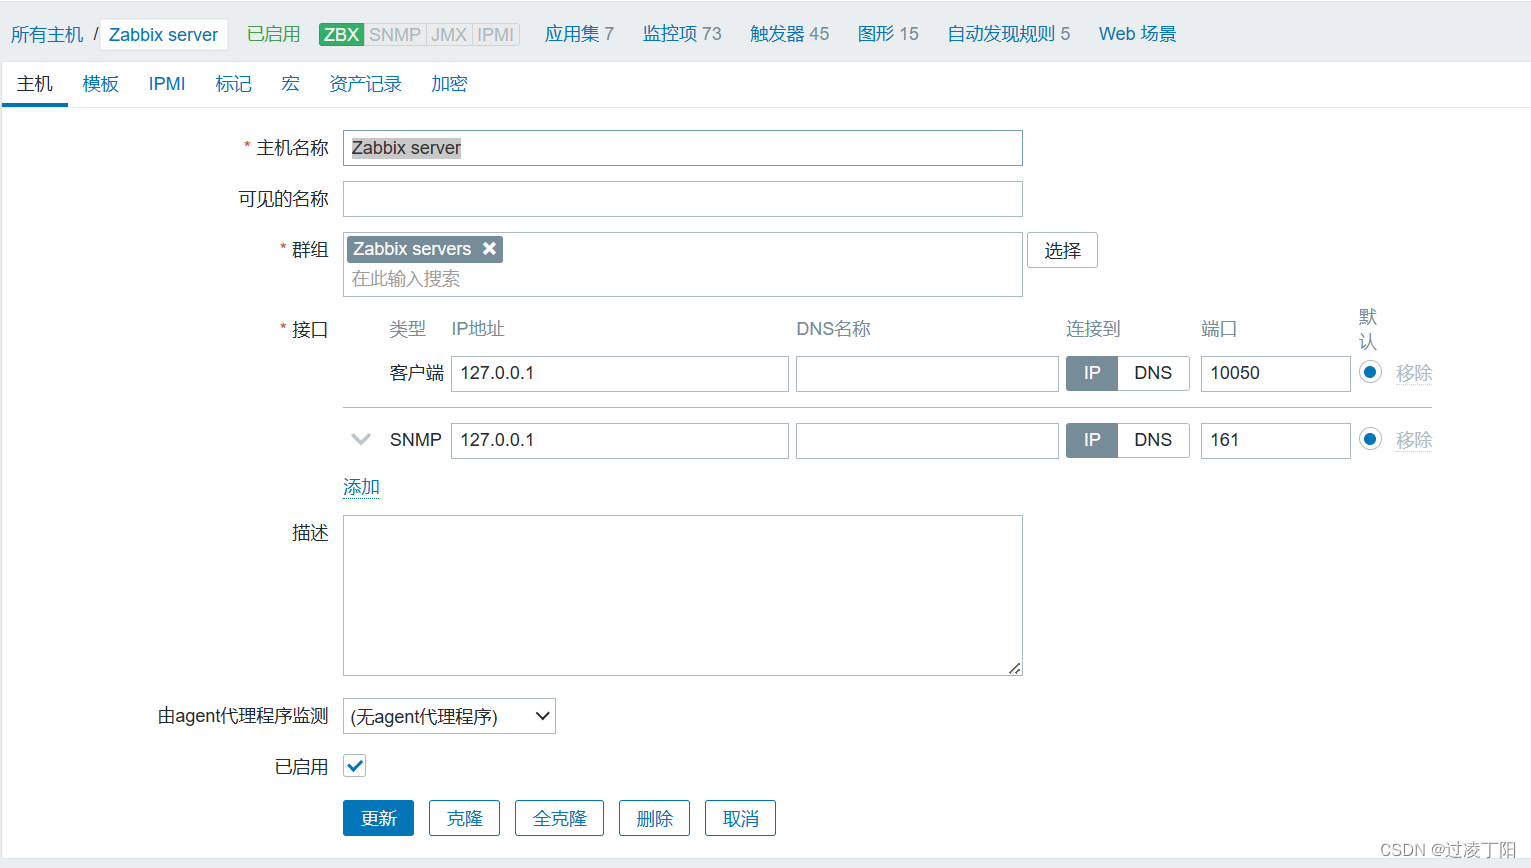
Task: Select default radio for SNMP interface
Action: (1370, 439)
